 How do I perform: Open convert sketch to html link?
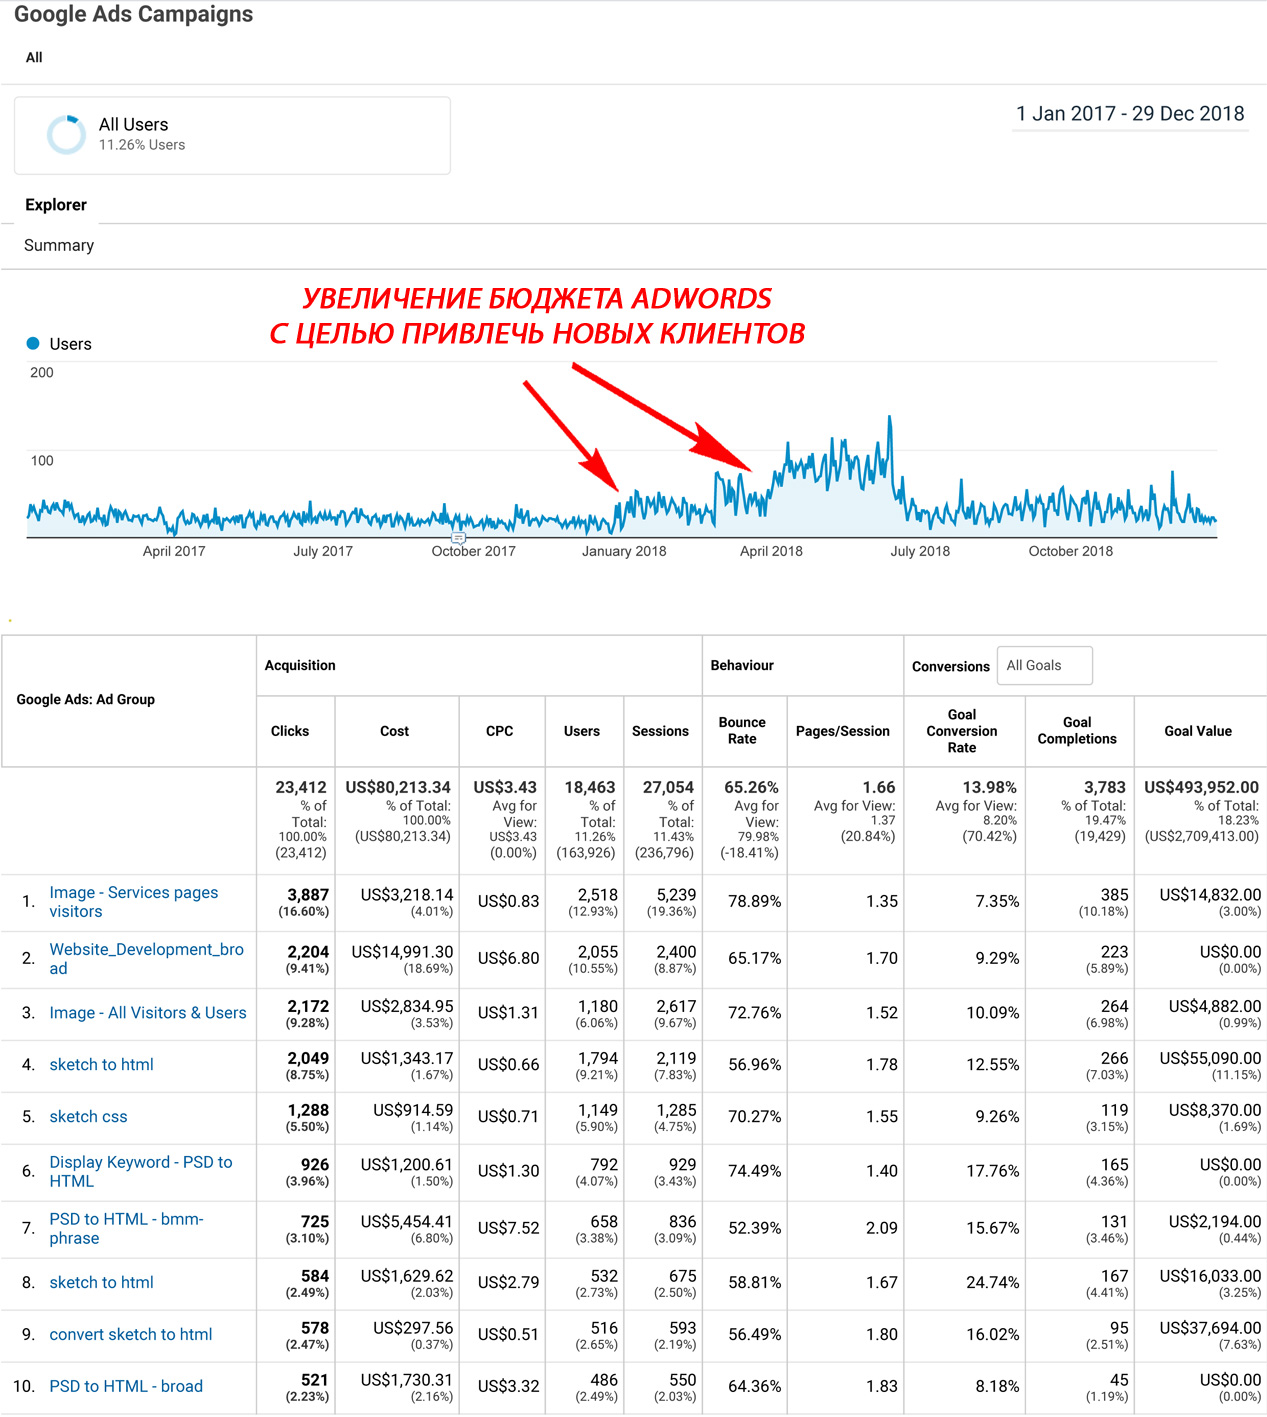click(x=131, y=1334)
